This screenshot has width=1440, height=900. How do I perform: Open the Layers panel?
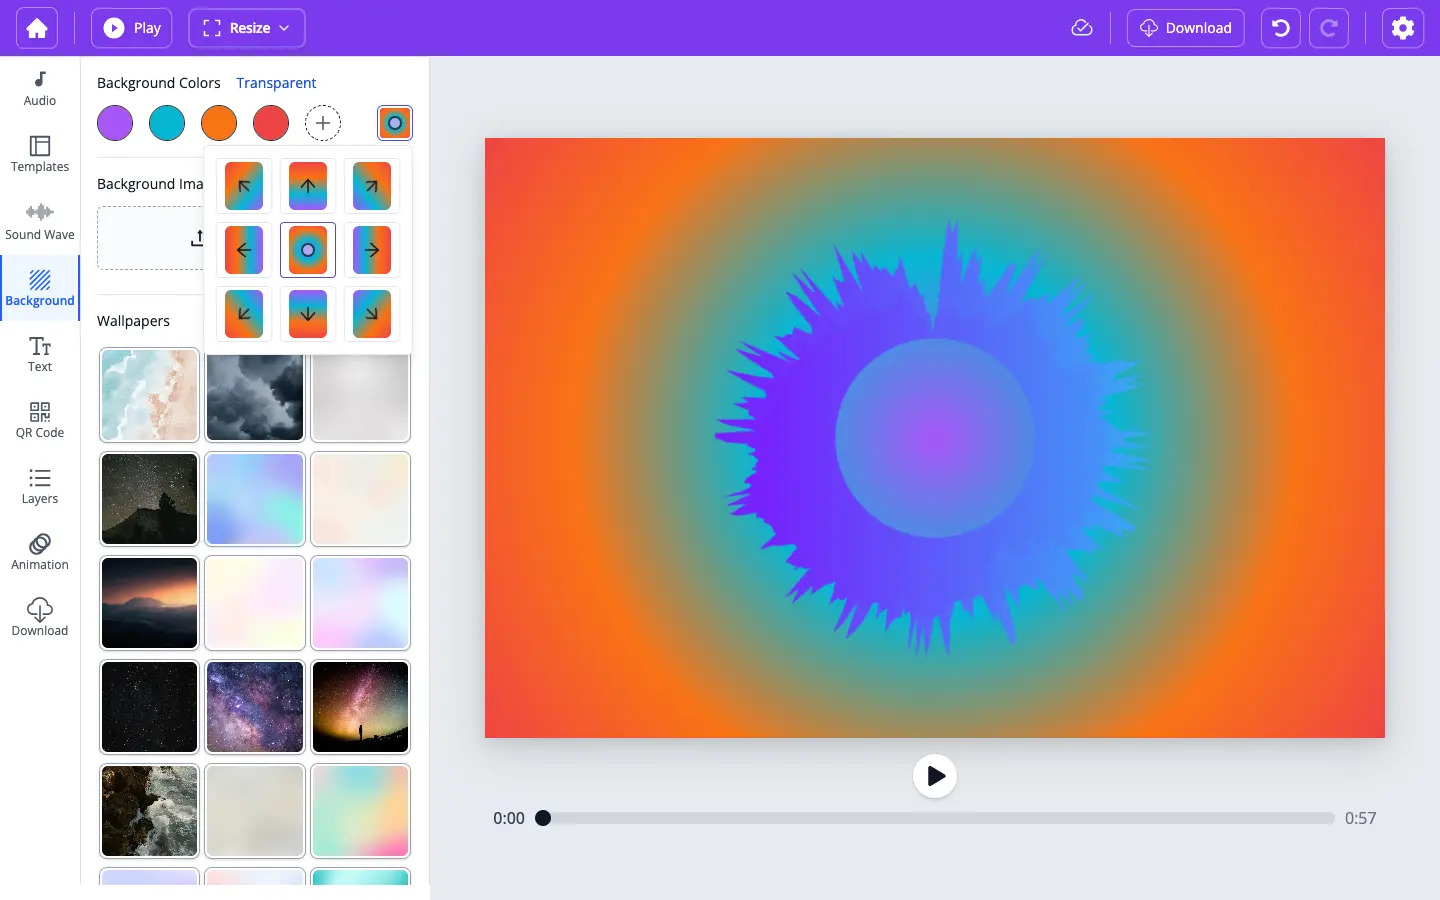click(x=40, y=486)
